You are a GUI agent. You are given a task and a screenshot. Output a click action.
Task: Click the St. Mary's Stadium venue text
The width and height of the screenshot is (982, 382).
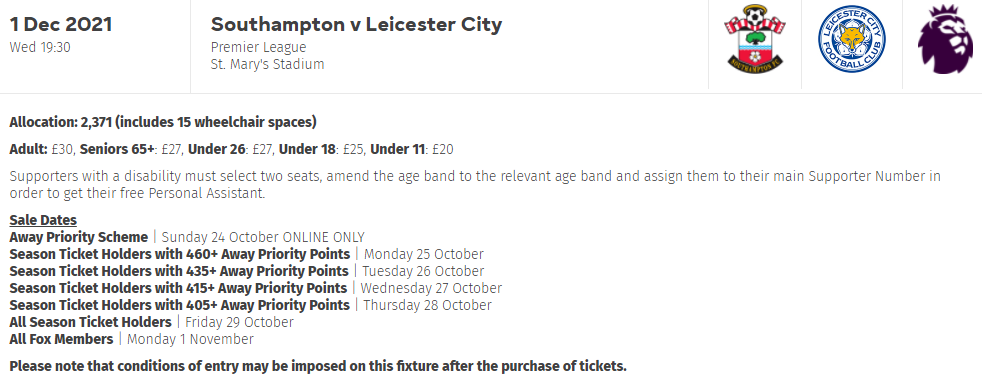(x=267, y=64)
